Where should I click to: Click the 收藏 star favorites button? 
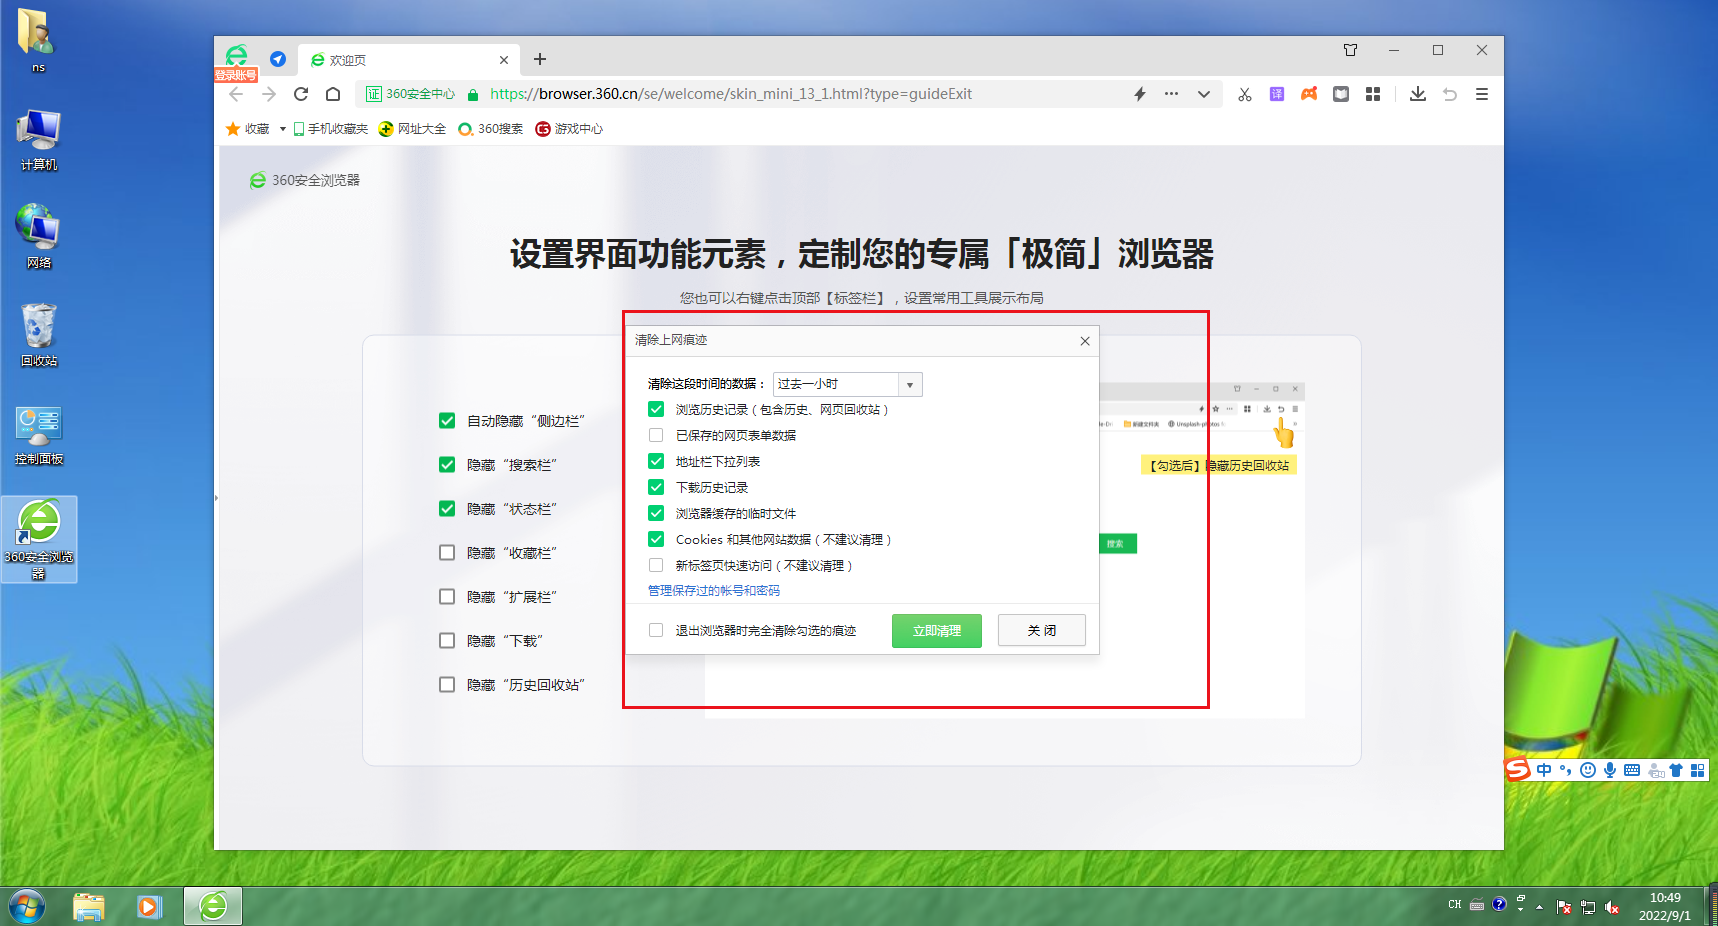(248, 129)
